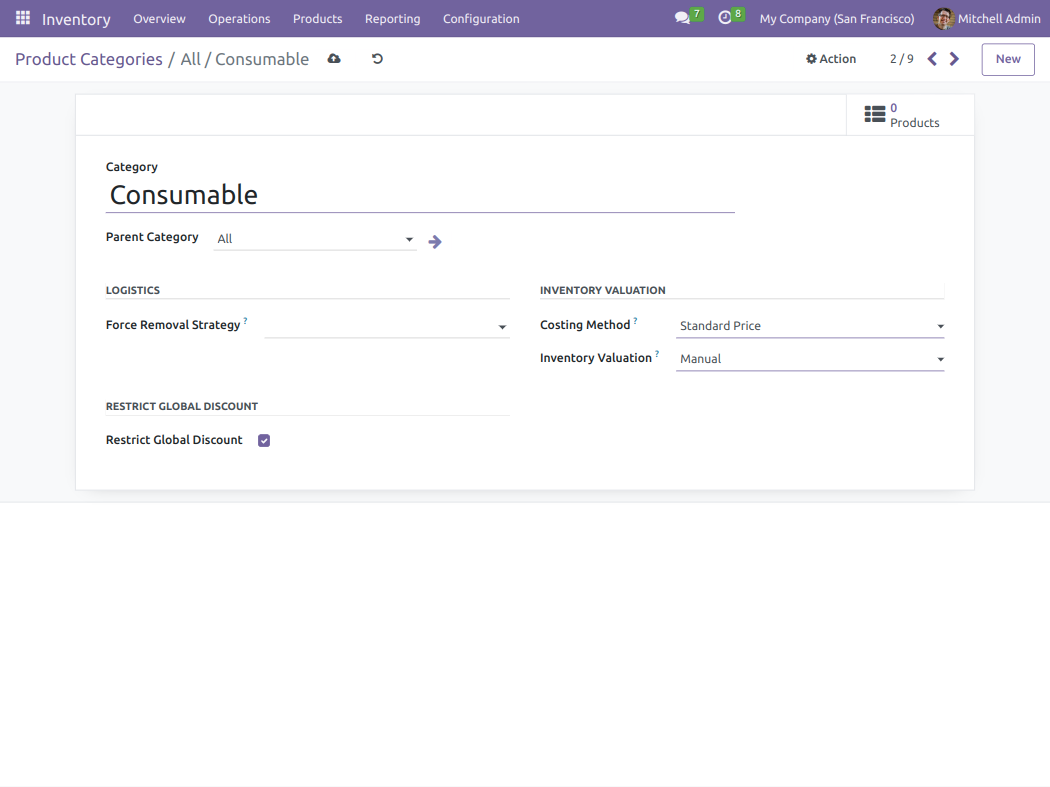Image resolution: width=1050 pixels, height=787 pixels.
Task: Switch to the Reporting menu
Action: tap(392, 18)
